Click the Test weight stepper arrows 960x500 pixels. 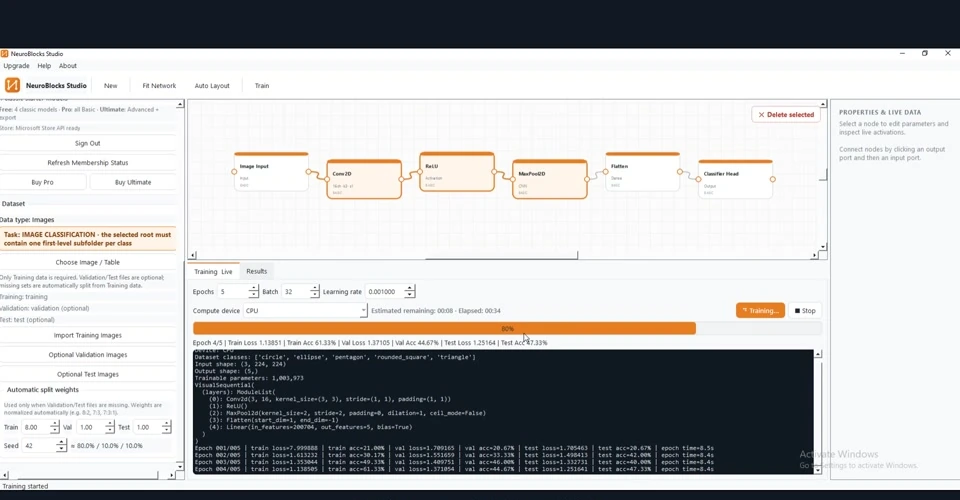tap(167, 427)
